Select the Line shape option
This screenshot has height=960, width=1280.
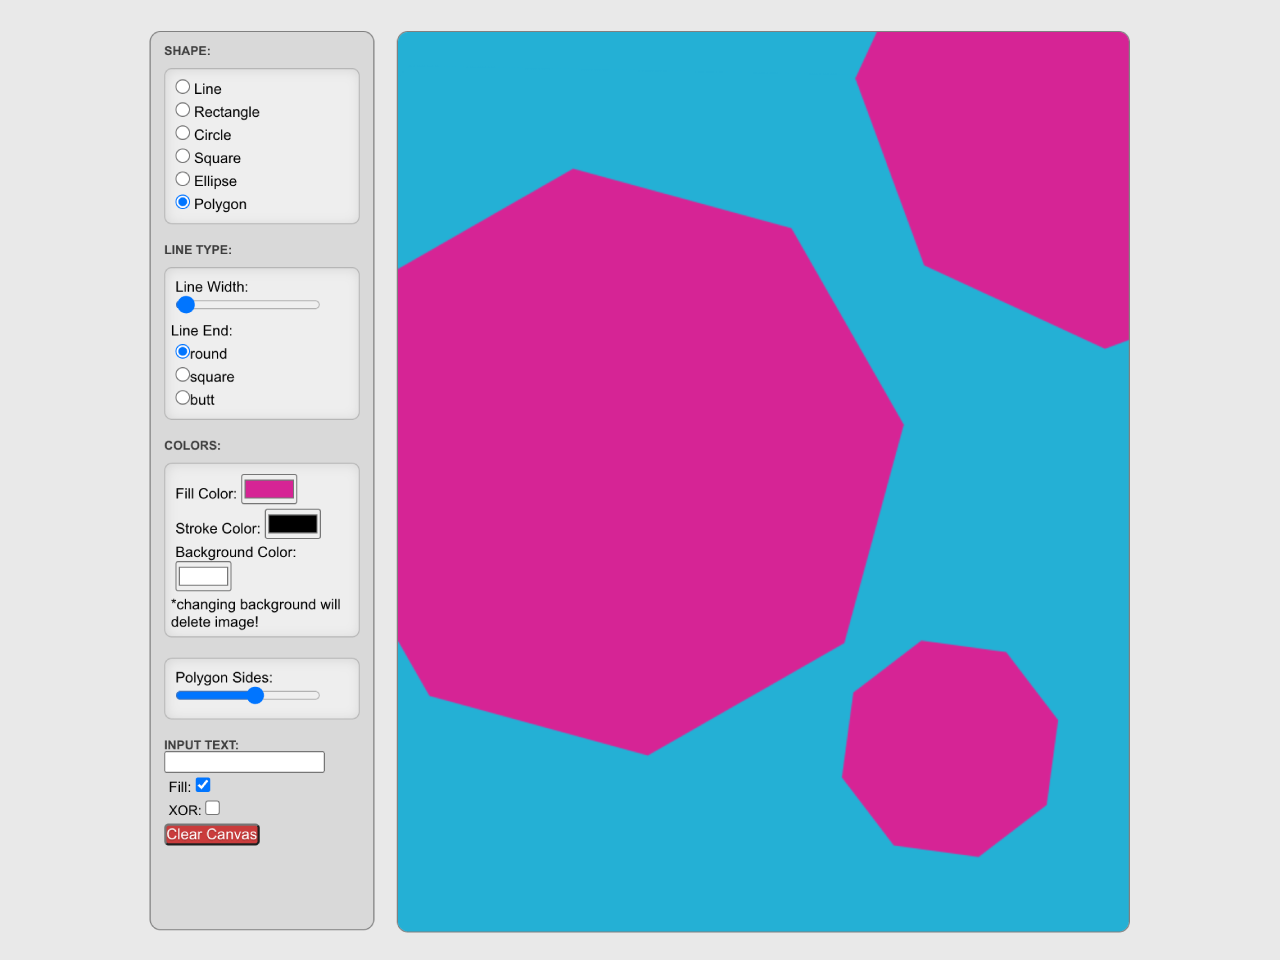(x=182, y=86)
